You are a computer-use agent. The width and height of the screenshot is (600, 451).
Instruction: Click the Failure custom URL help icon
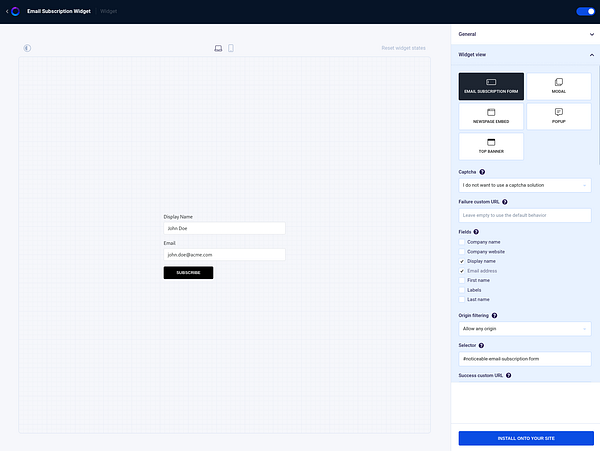coord(505,202)
